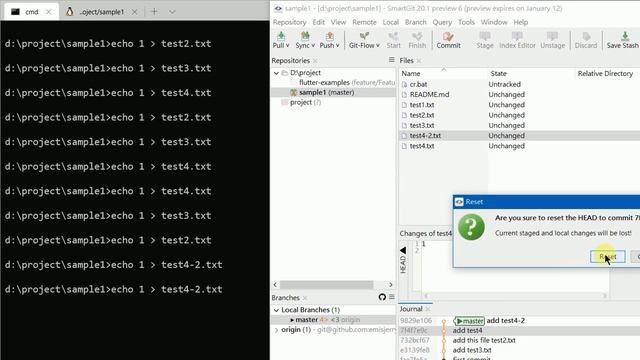Screen dimensions: 640x360
Task: Sort files by State column header
Action: 531,73
